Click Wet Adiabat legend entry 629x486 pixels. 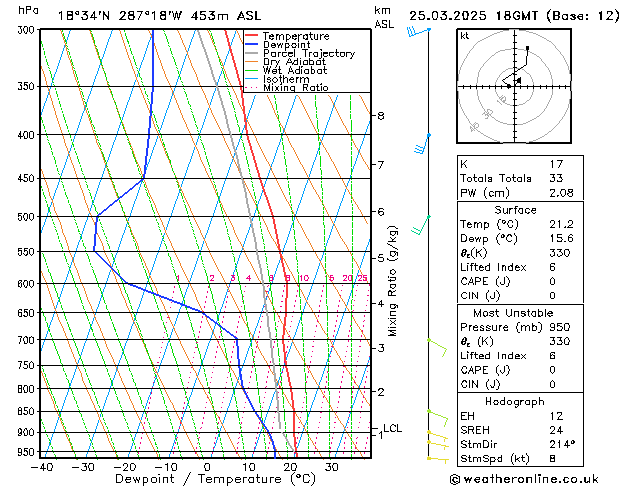295,70
